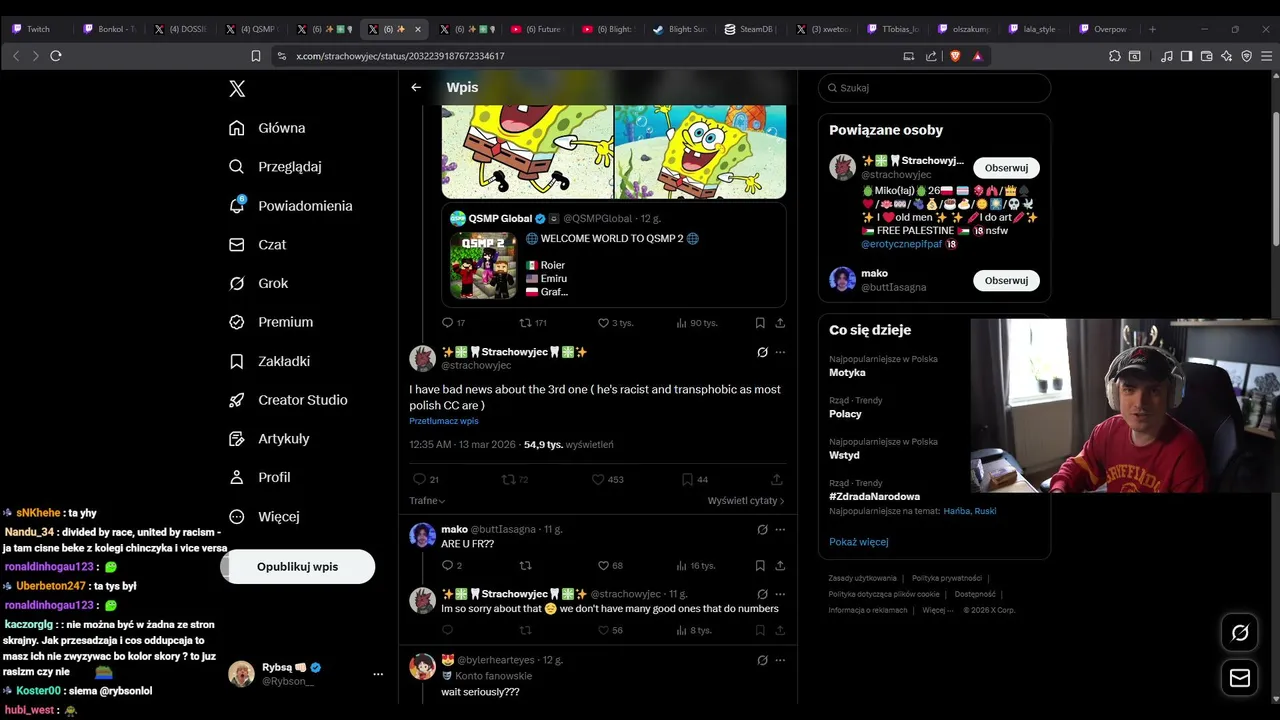Reply to the quoted post showing 17

453,323
